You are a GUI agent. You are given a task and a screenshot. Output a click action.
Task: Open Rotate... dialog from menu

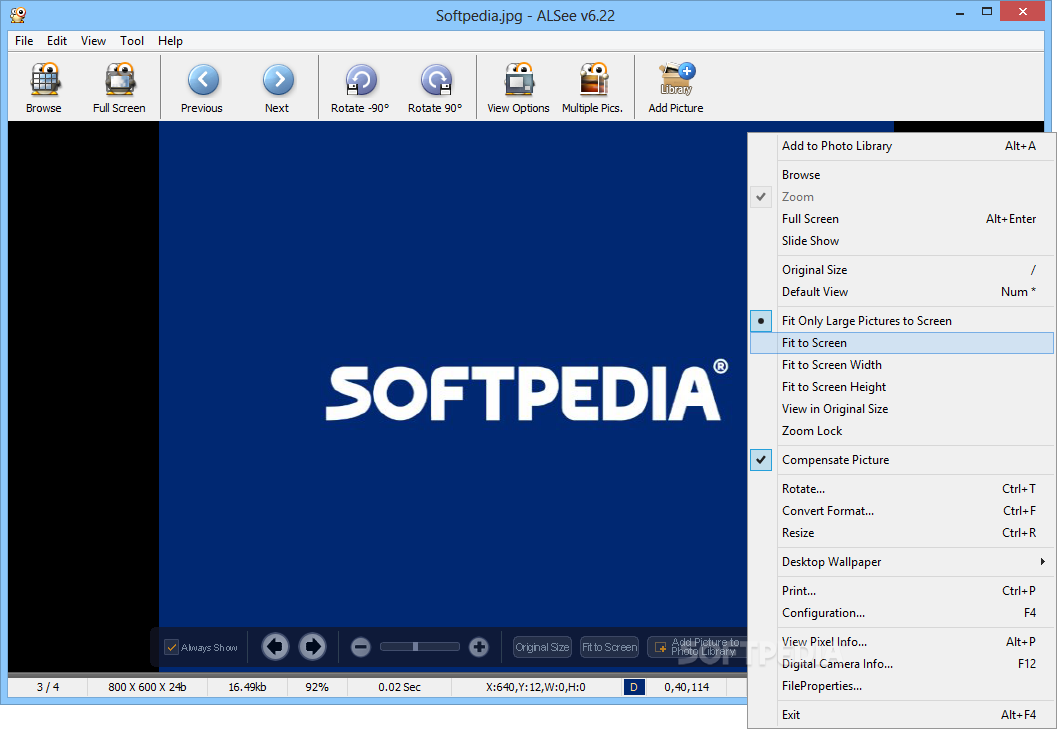pyautogui.click(x=901, y=489)
